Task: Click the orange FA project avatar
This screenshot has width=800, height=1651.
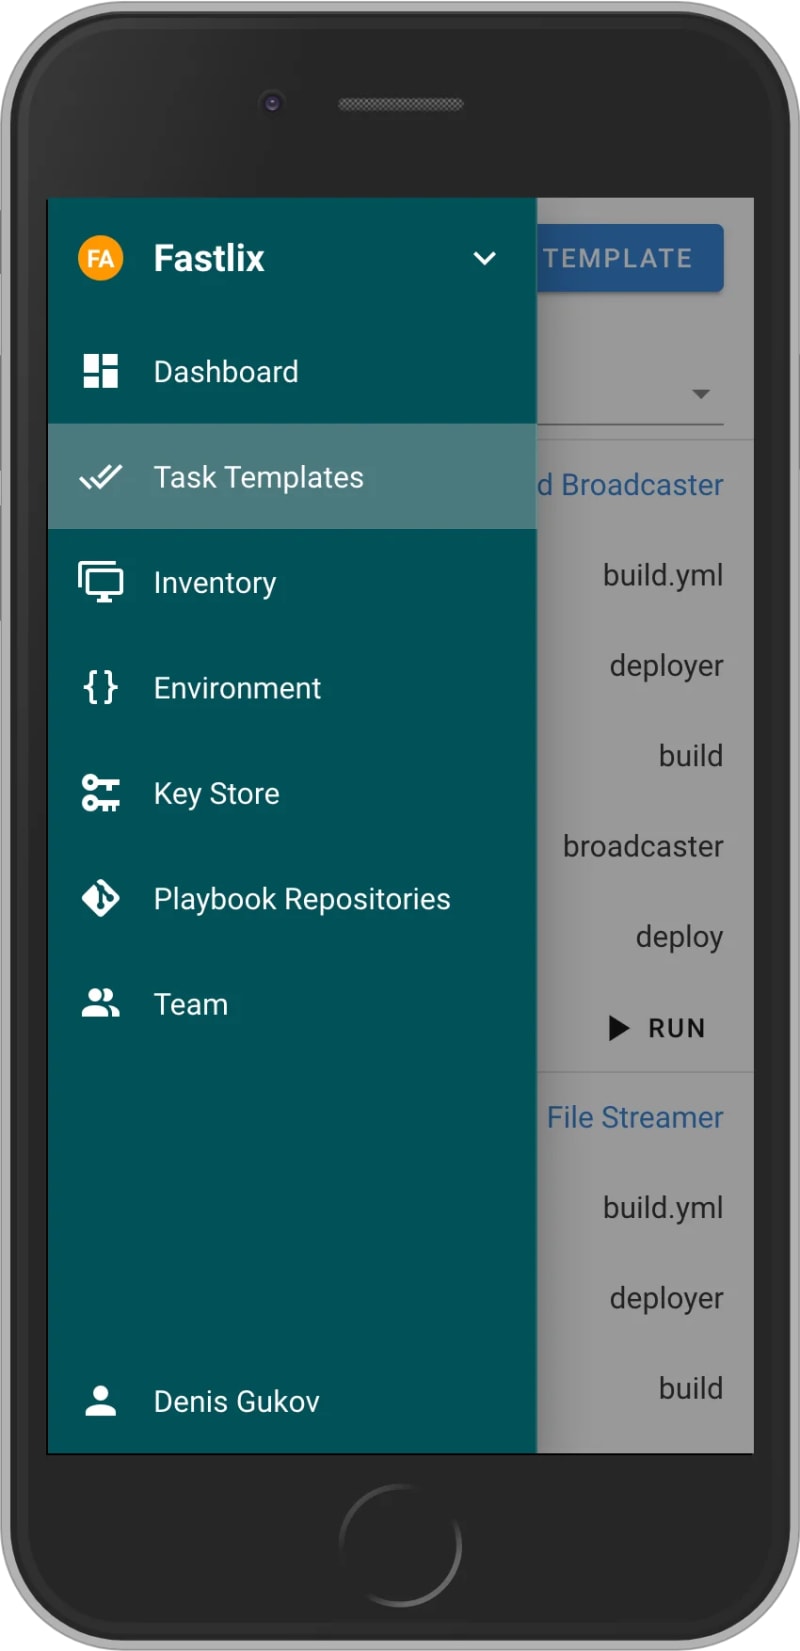Action: (100, 259)
